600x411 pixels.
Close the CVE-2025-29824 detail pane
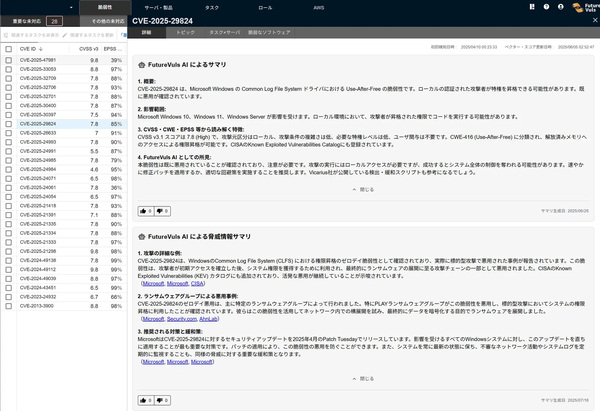click(595, 20)
